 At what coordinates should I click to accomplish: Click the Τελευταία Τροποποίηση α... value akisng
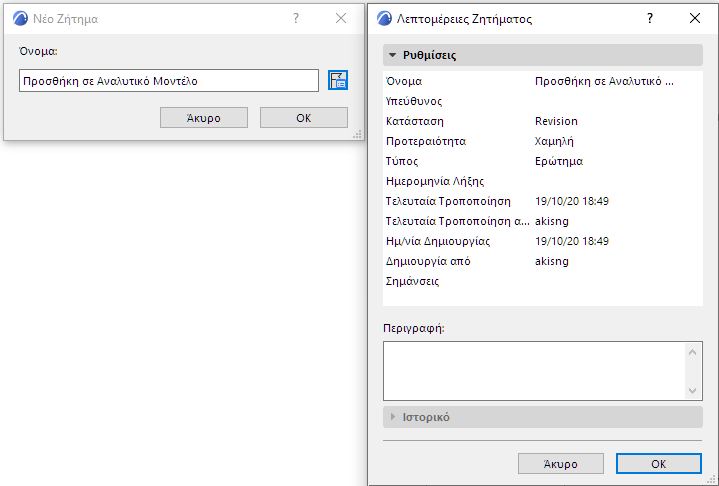pyautogui.click(x=552, y=221)
